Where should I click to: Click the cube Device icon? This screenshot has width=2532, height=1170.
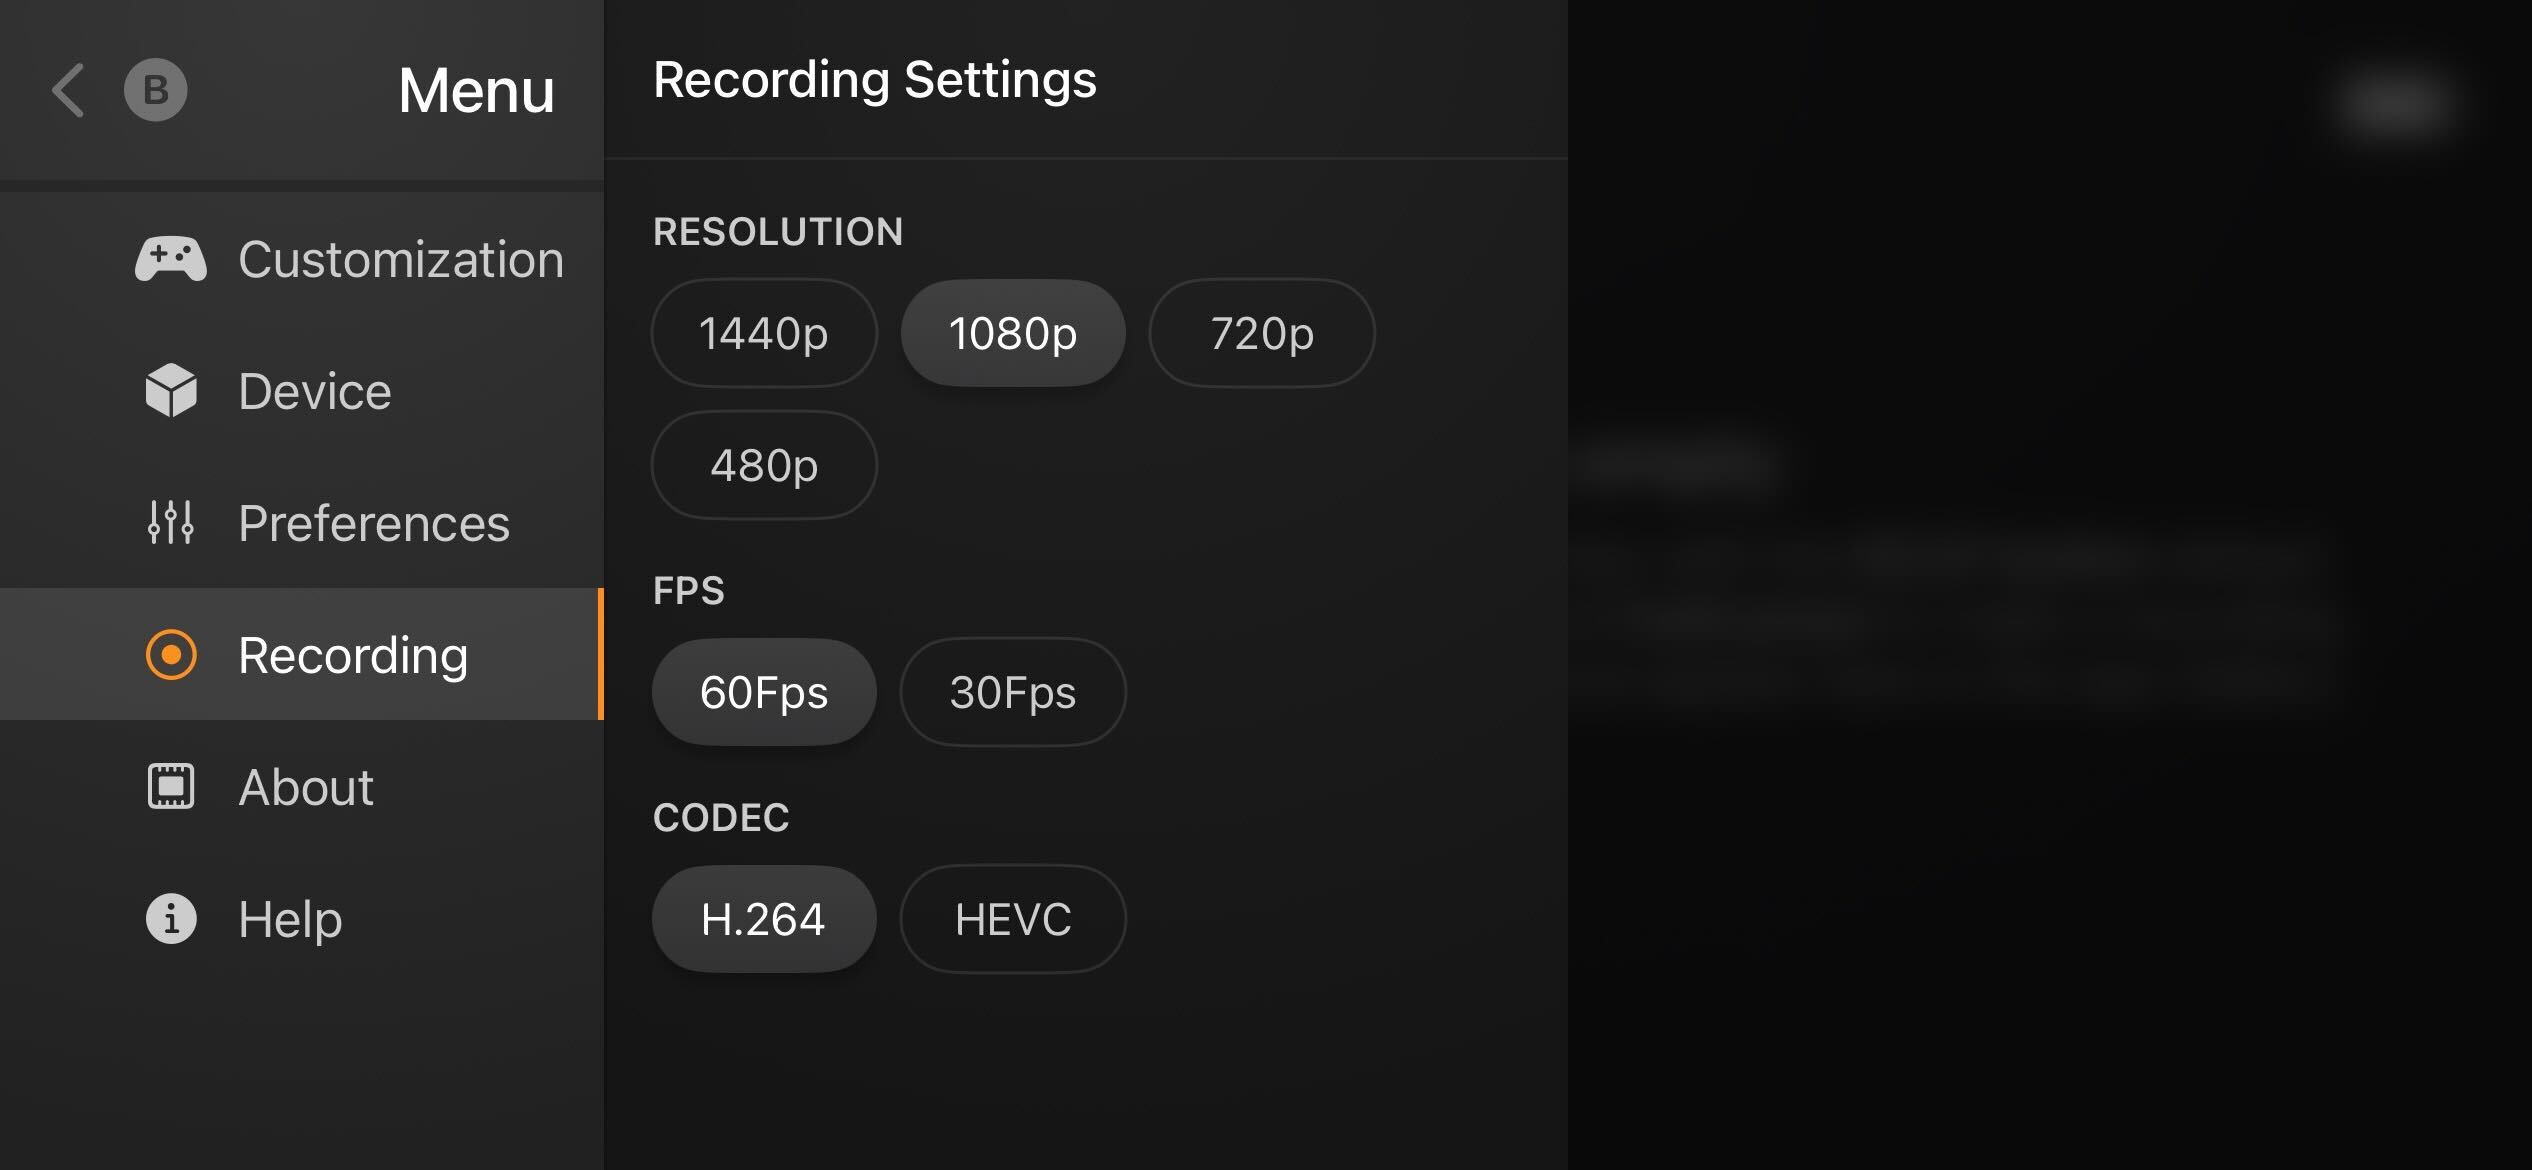click(171, 391)
